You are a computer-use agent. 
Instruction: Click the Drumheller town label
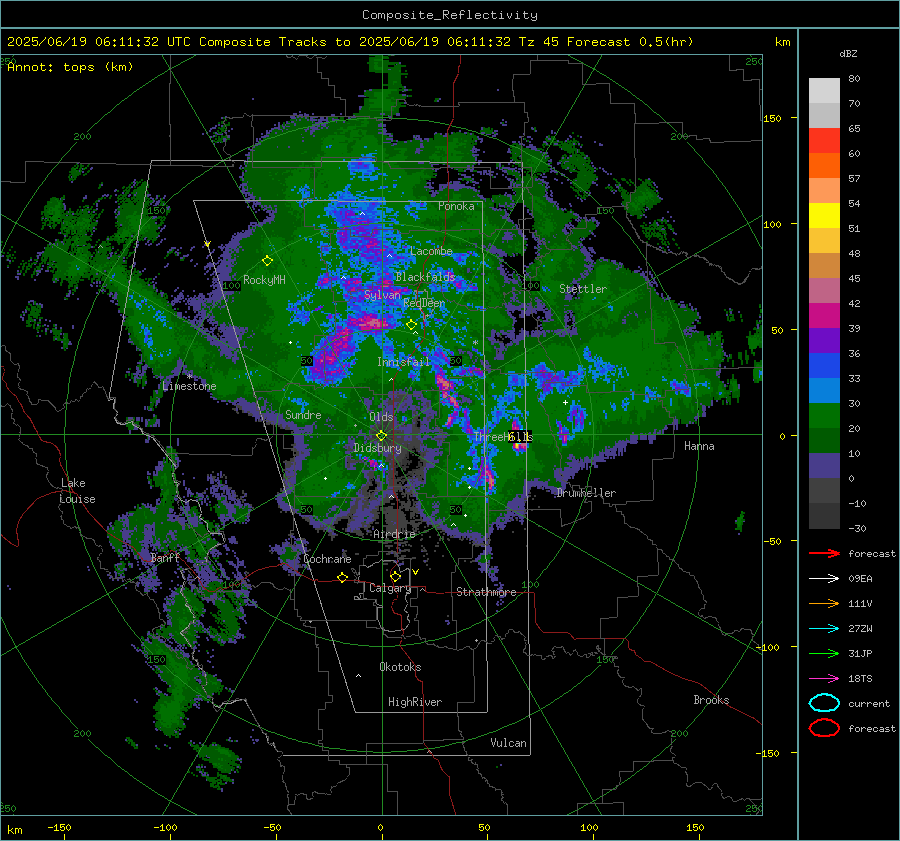pyautogui.click(x=586, y=493)
